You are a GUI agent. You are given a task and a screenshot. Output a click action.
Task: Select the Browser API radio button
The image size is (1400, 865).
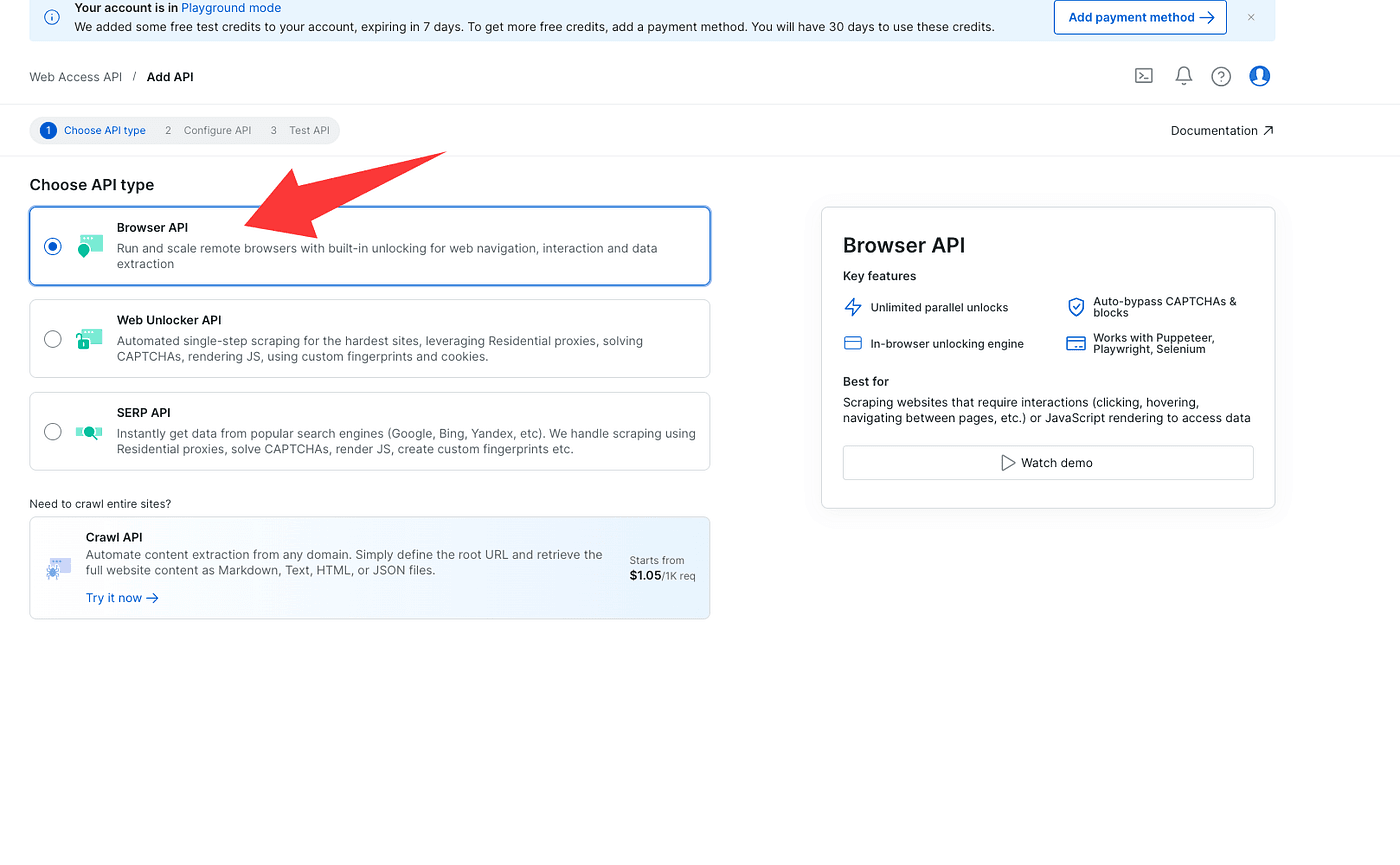pyautogui.click(x=53, y=246)
